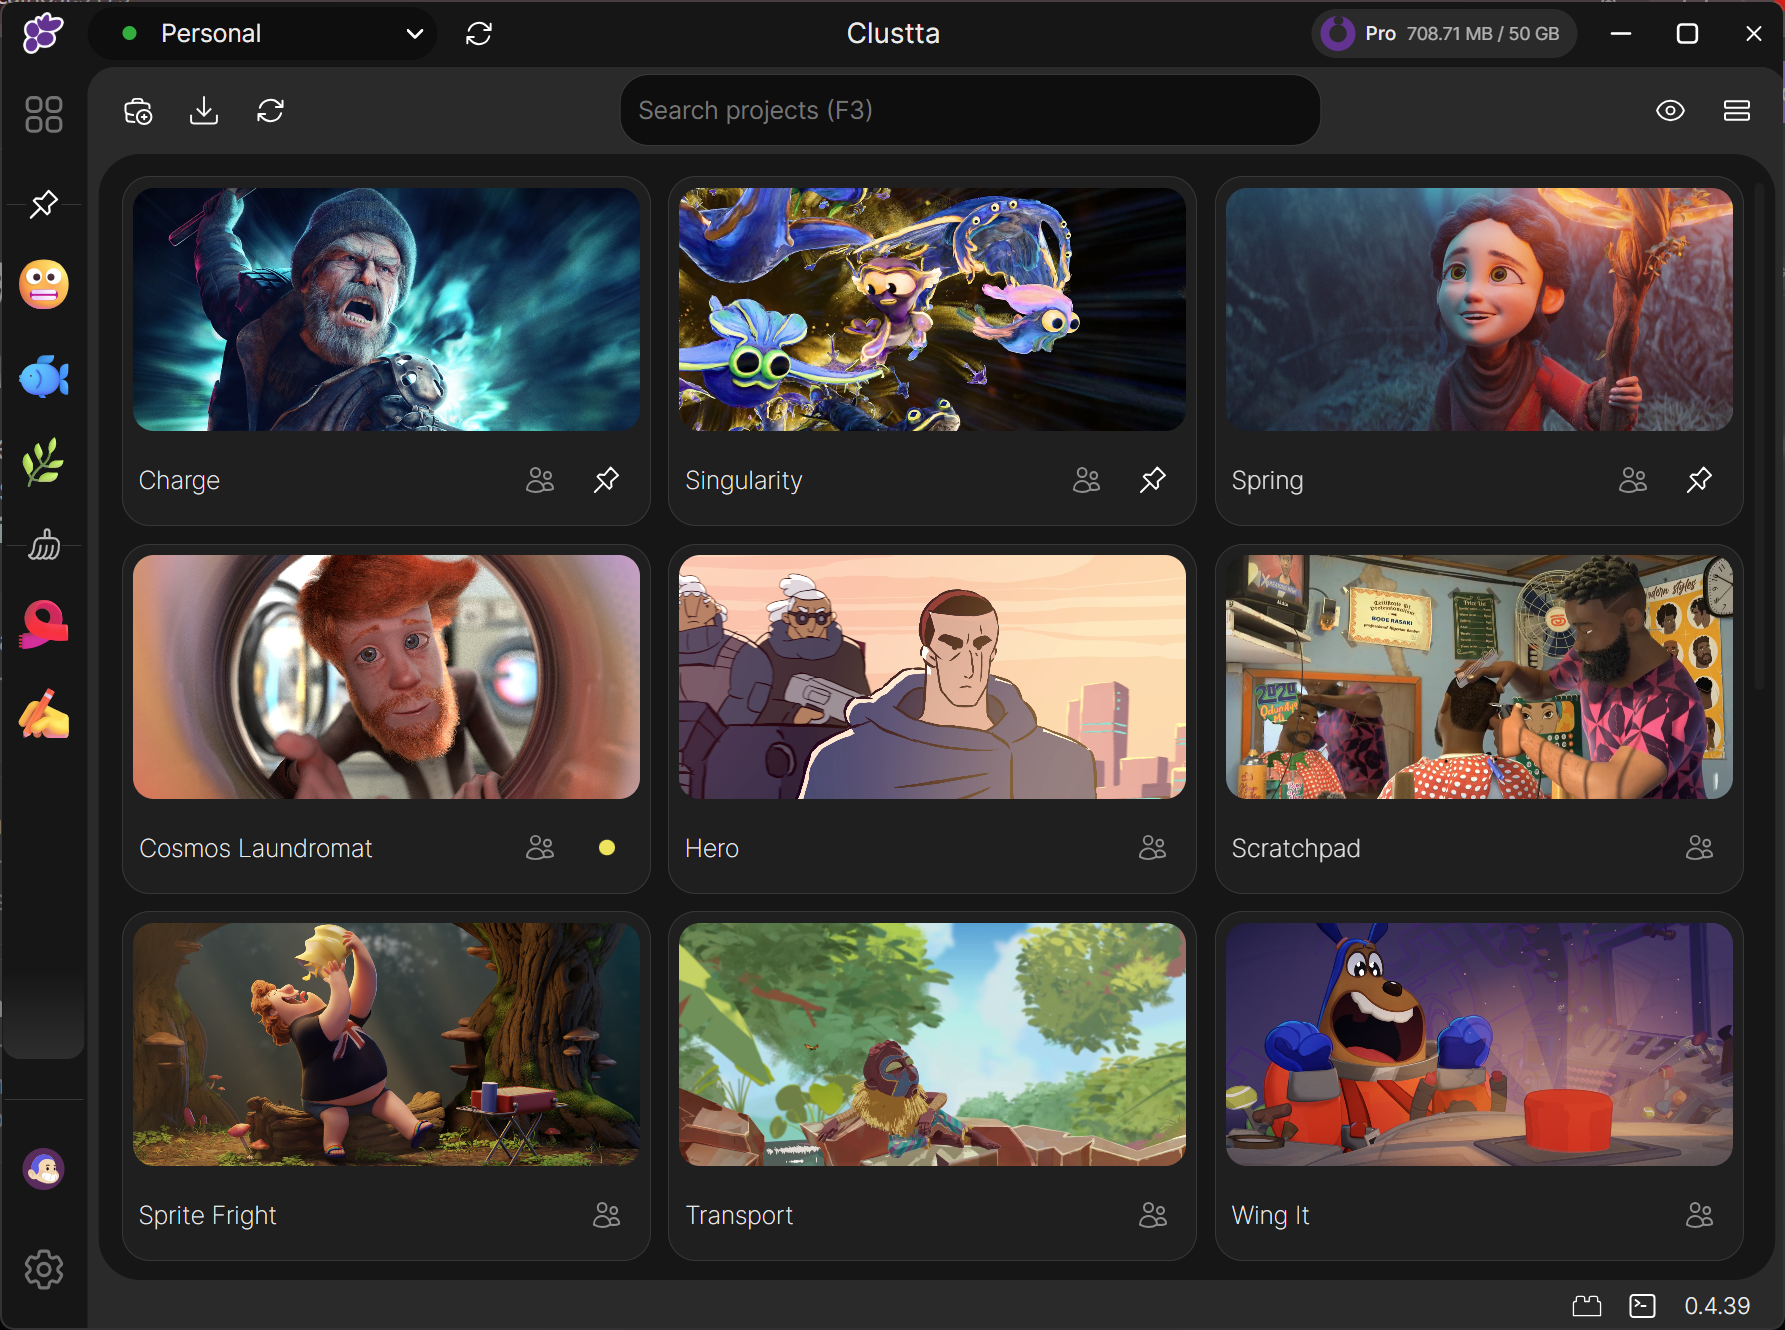Image resolution: width=1785 pixels, height=1330 pixels.
Task: Open collaborators for Singularity project
Action: tap(1087, 480)
